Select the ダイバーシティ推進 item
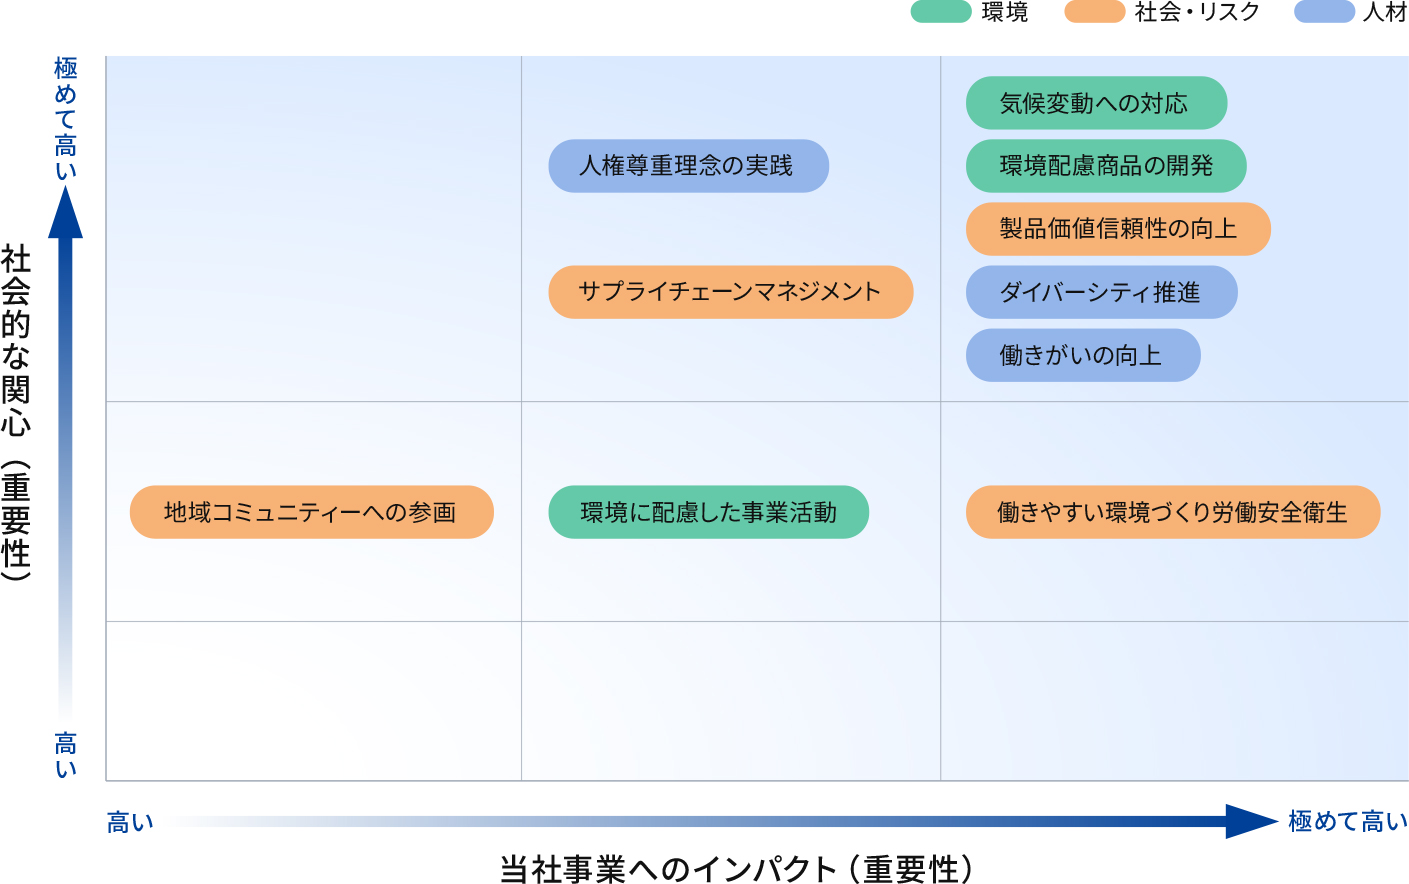Screen dimensions: 1409x884 point(1101,292)
